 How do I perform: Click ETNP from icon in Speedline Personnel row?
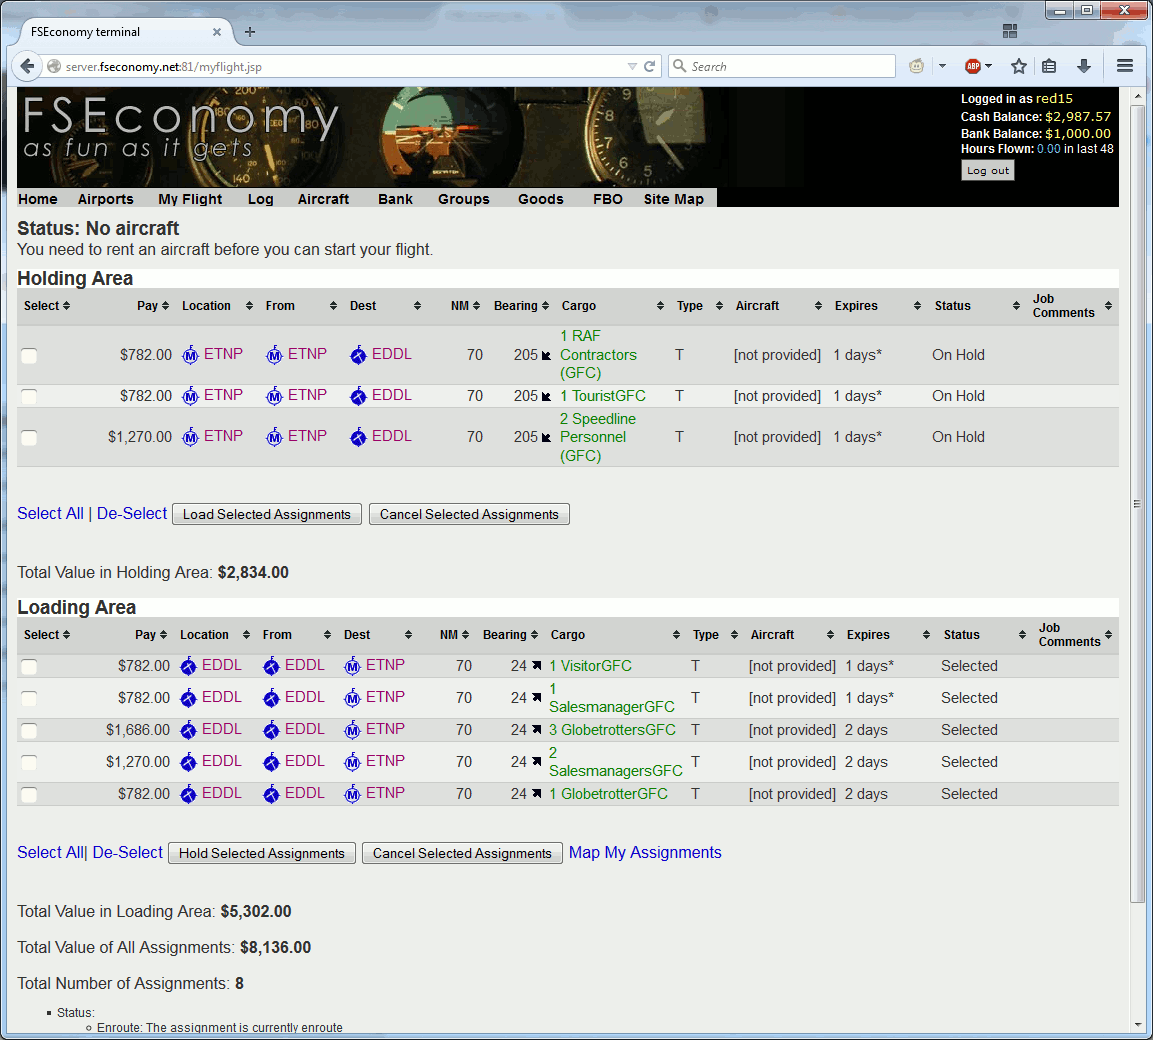[x=274, y=438]
